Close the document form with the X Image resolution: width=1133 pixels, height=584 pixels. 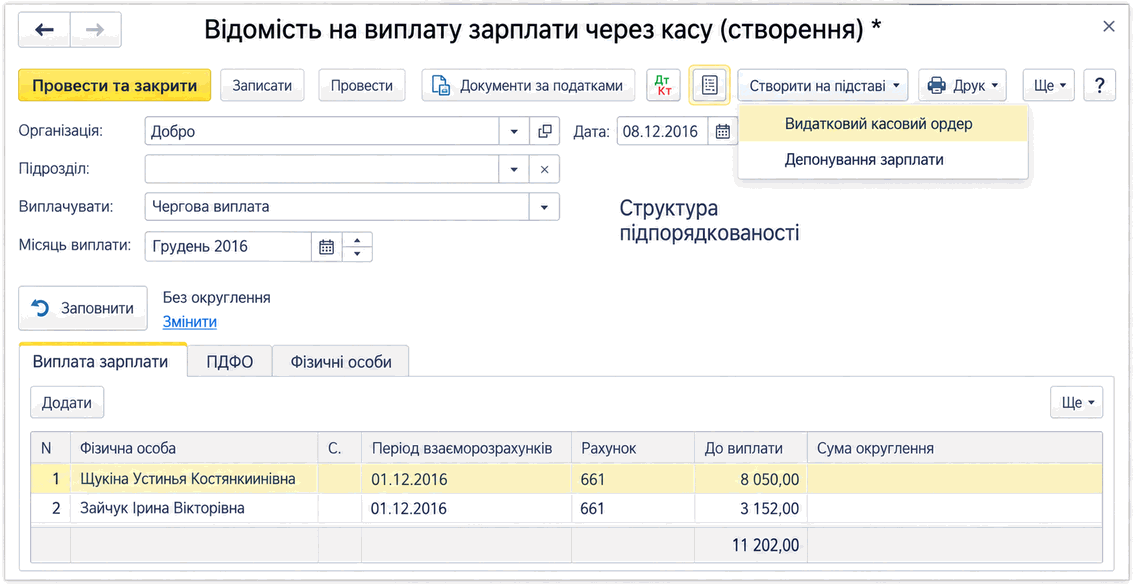pos(1108,27)
